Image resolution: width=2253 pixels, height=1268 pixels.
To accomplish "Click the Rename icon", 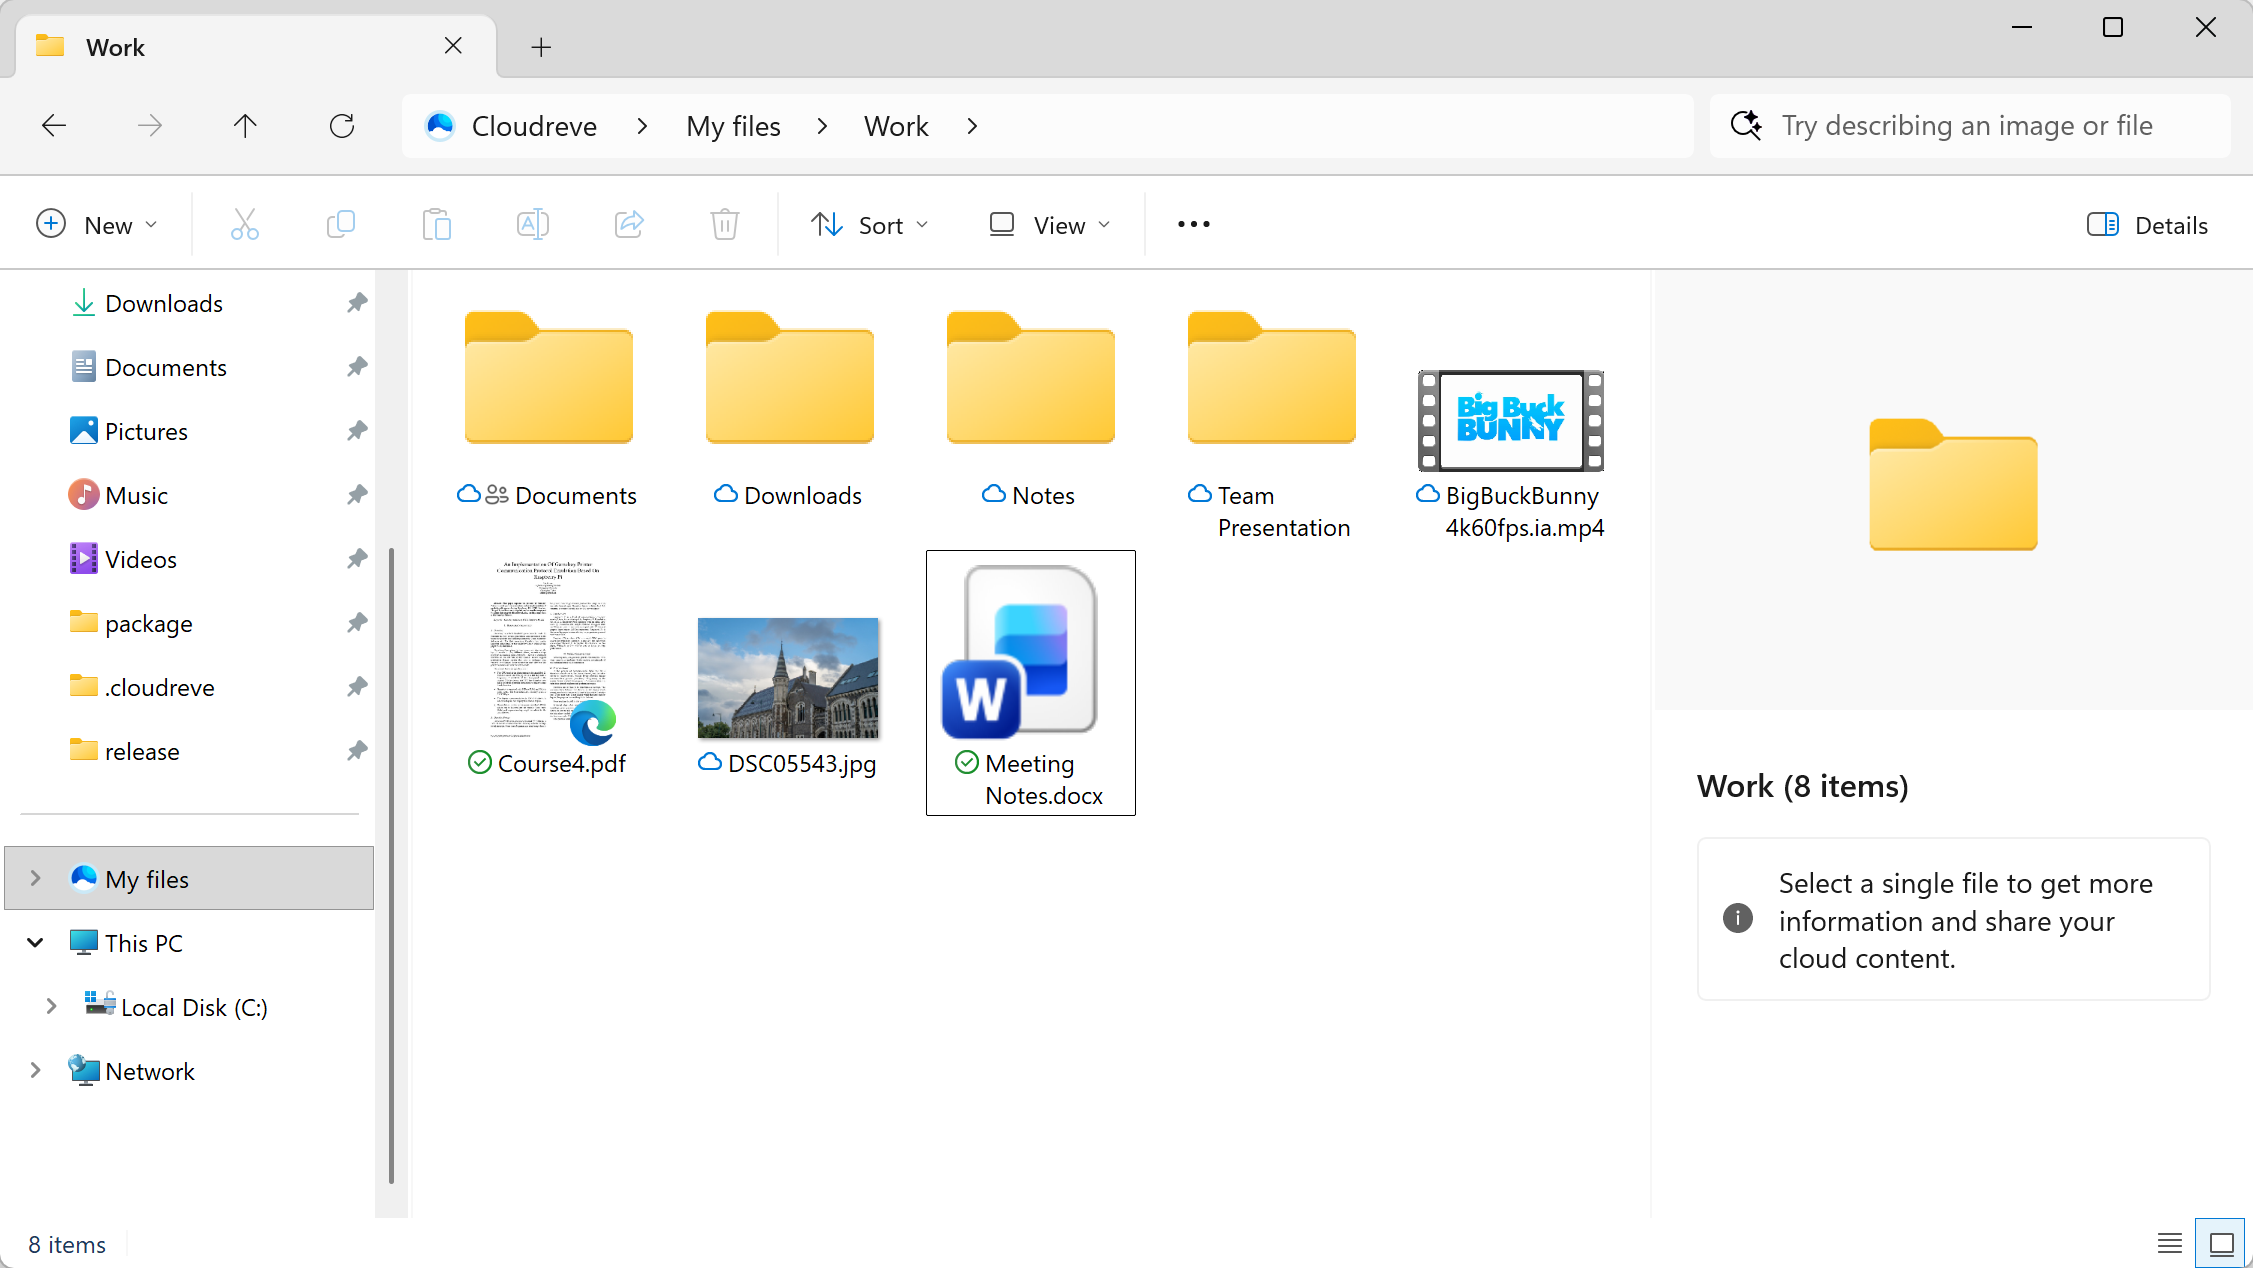I will [532, 224].
